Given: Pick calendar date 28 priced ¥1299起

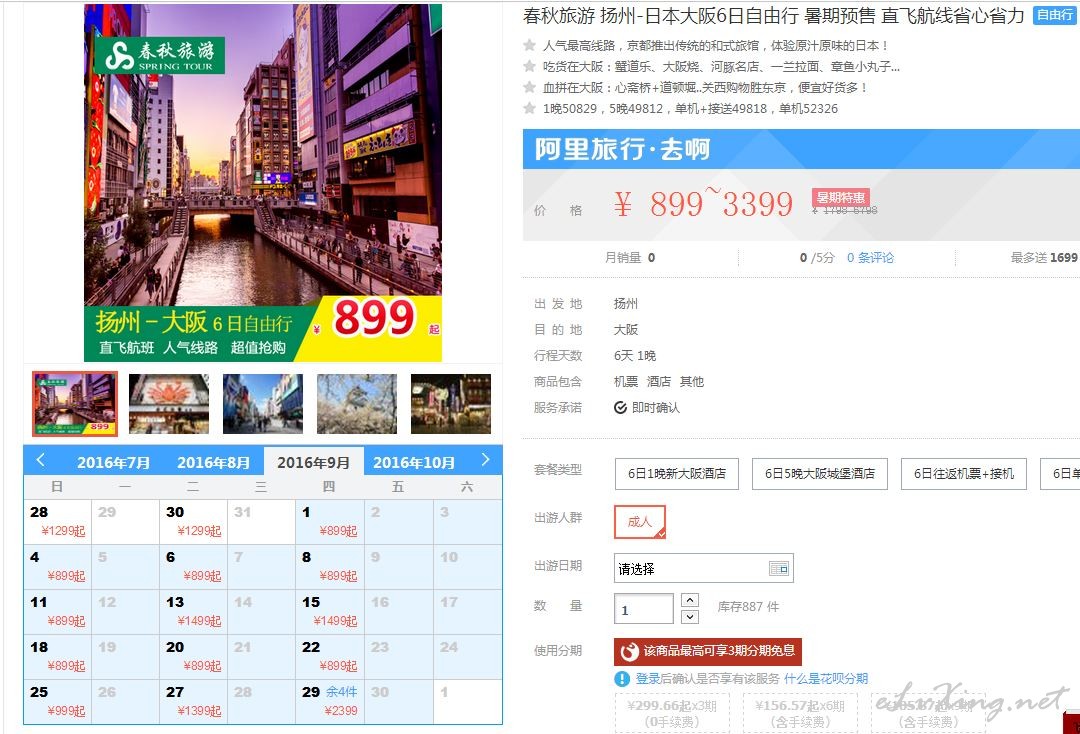Looking at the screenshot, I should (x=58, y=522).
